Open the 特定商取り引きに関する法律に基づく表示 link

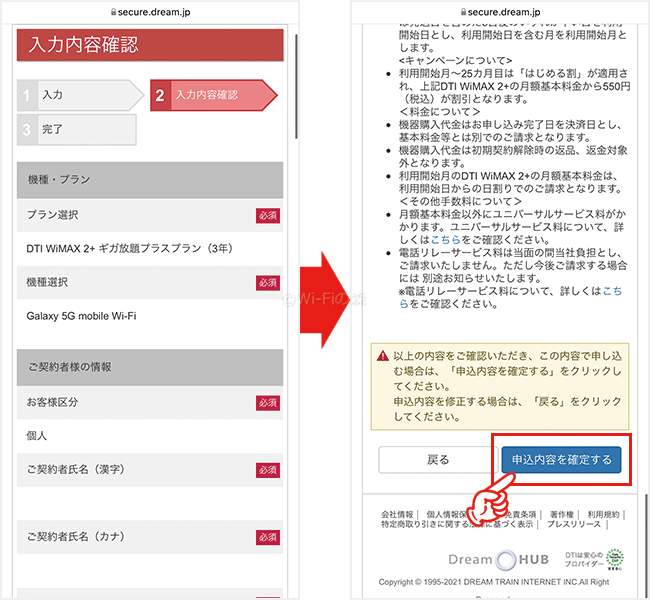tap(457, 524)
